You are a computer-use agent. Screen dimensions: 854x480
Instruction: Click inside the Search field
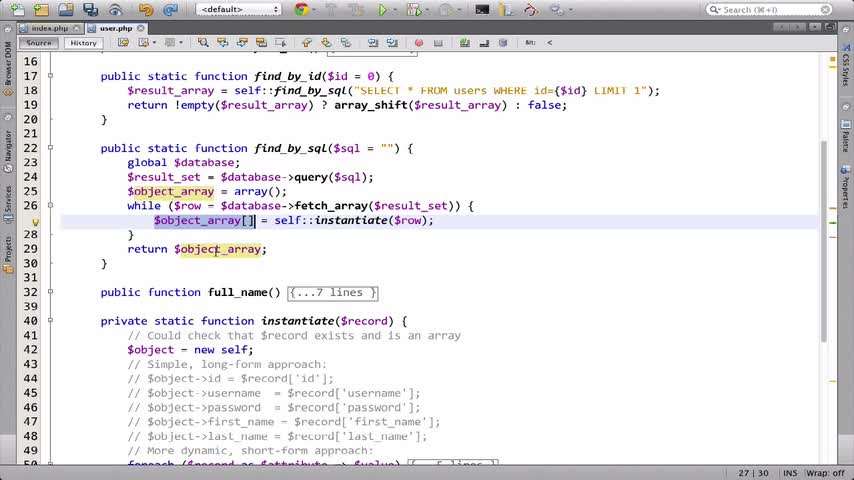point(769,9)
